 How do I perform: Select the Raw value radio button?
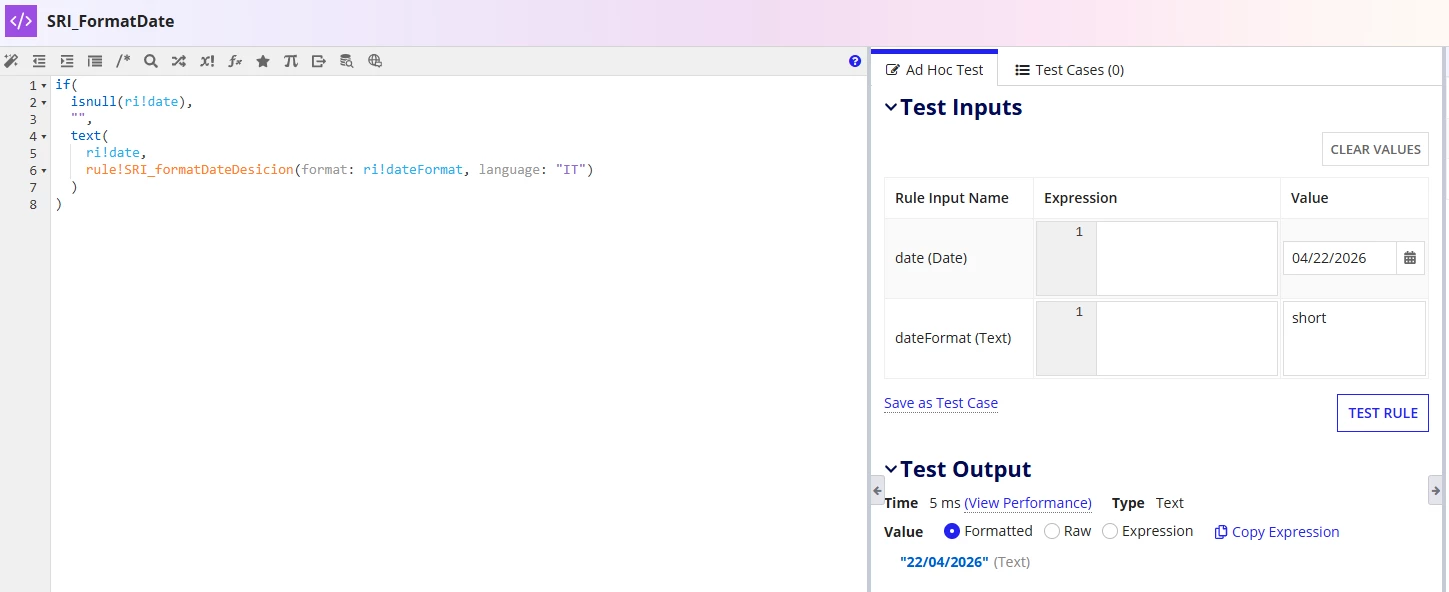point(1052,531)
